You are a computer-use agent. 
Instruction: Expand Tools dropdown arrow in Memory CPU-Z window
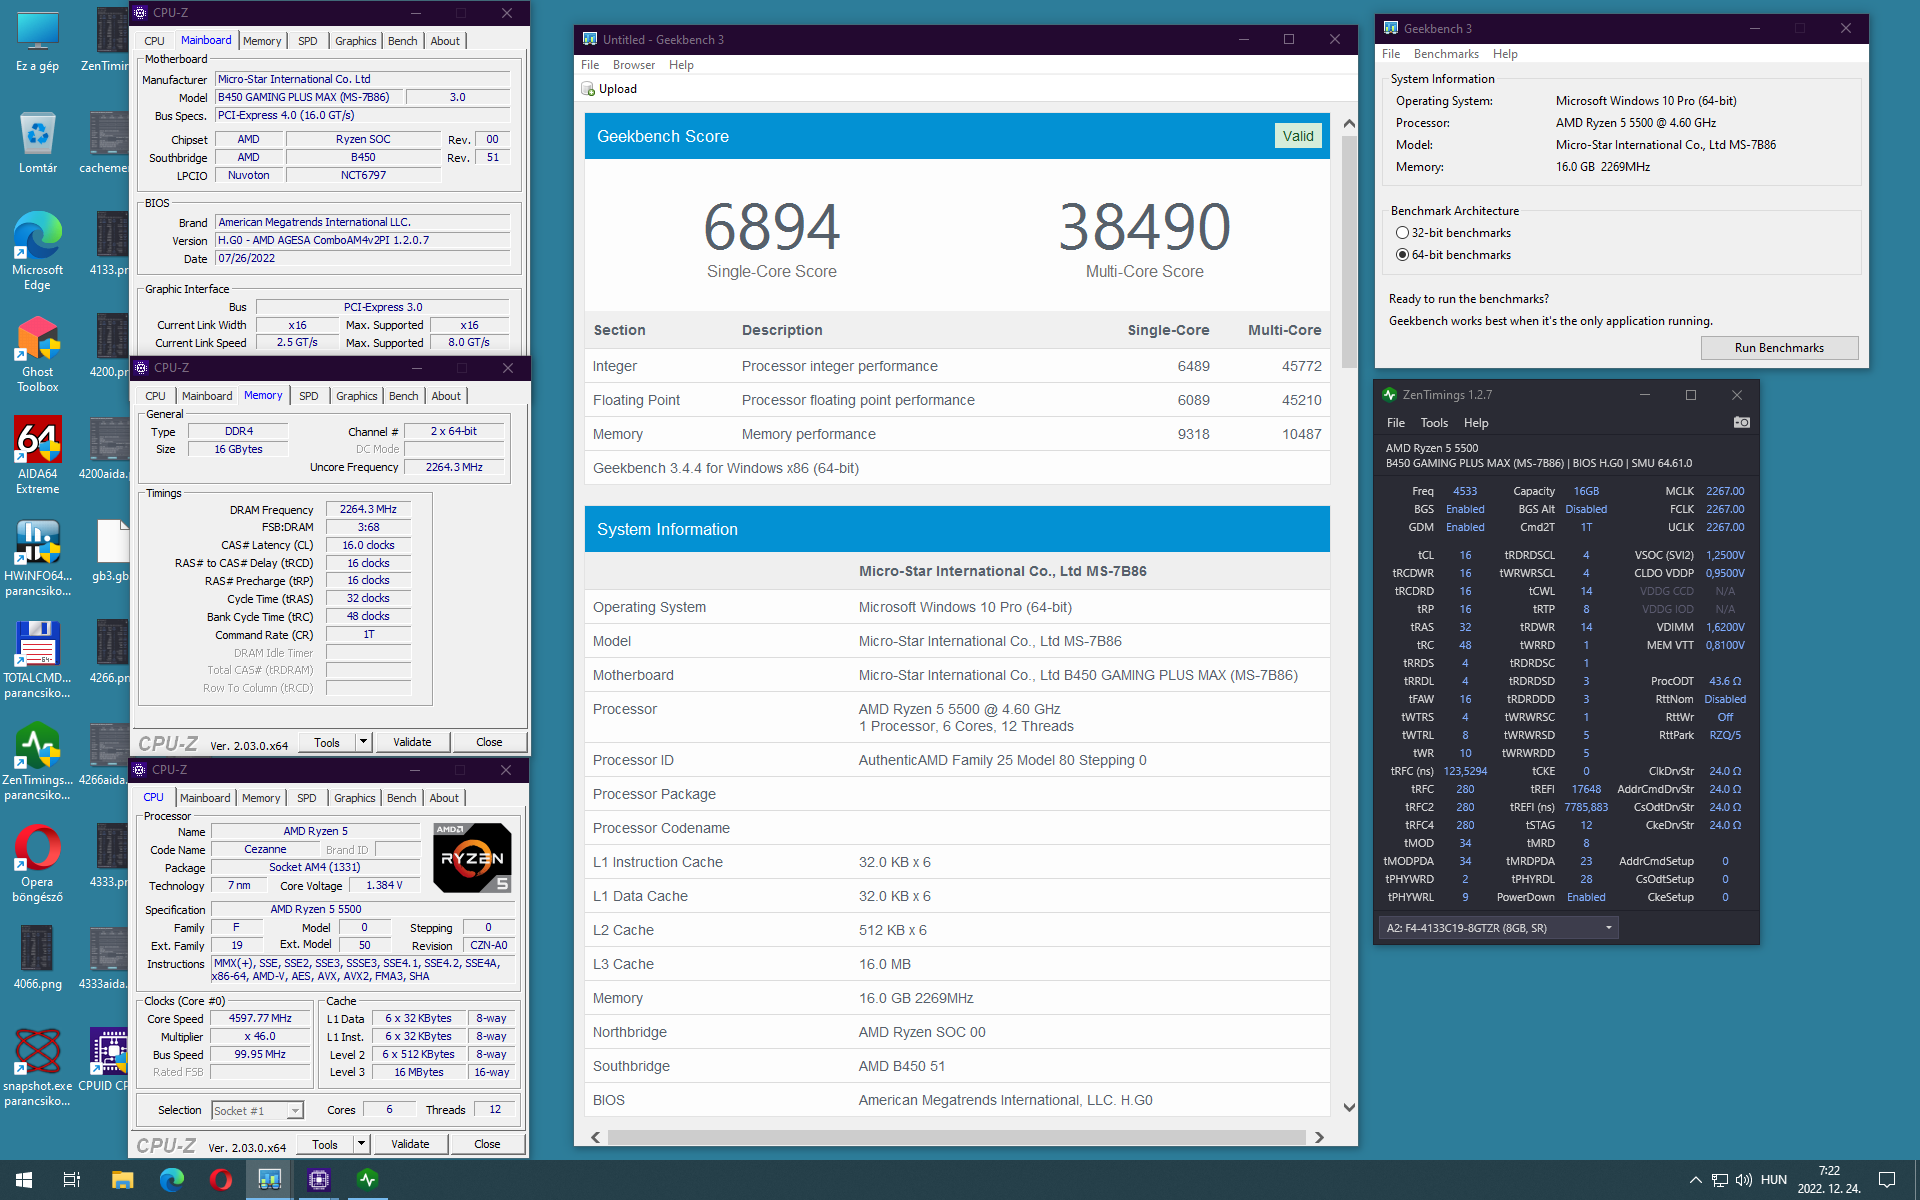point(363,742)
